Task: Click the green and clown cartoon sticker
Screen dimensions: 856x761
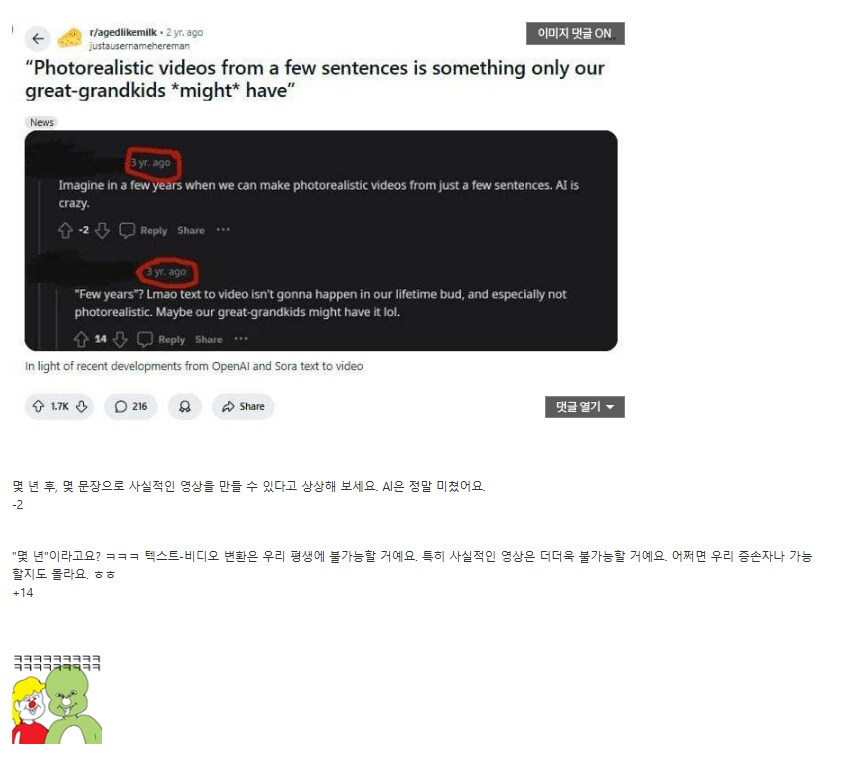Action: point(57,704)
